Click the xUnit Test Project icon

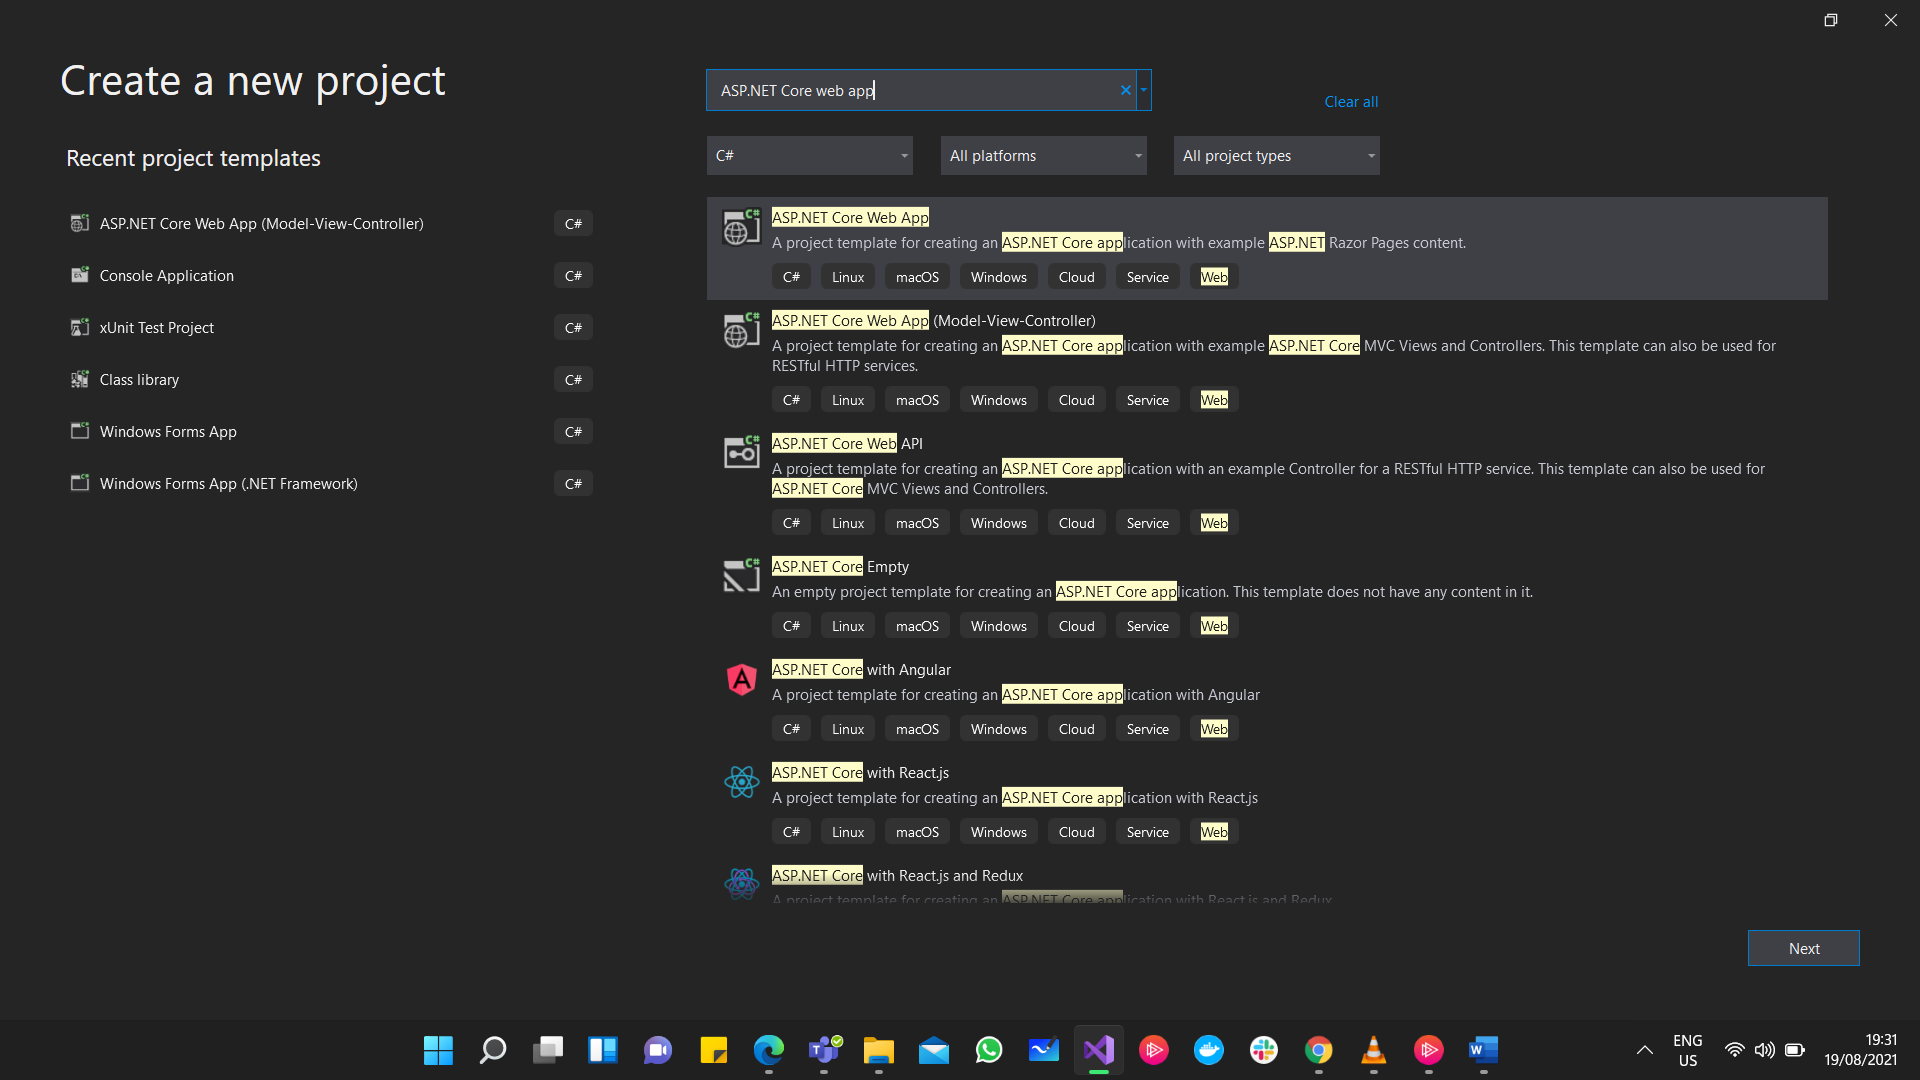80,327
